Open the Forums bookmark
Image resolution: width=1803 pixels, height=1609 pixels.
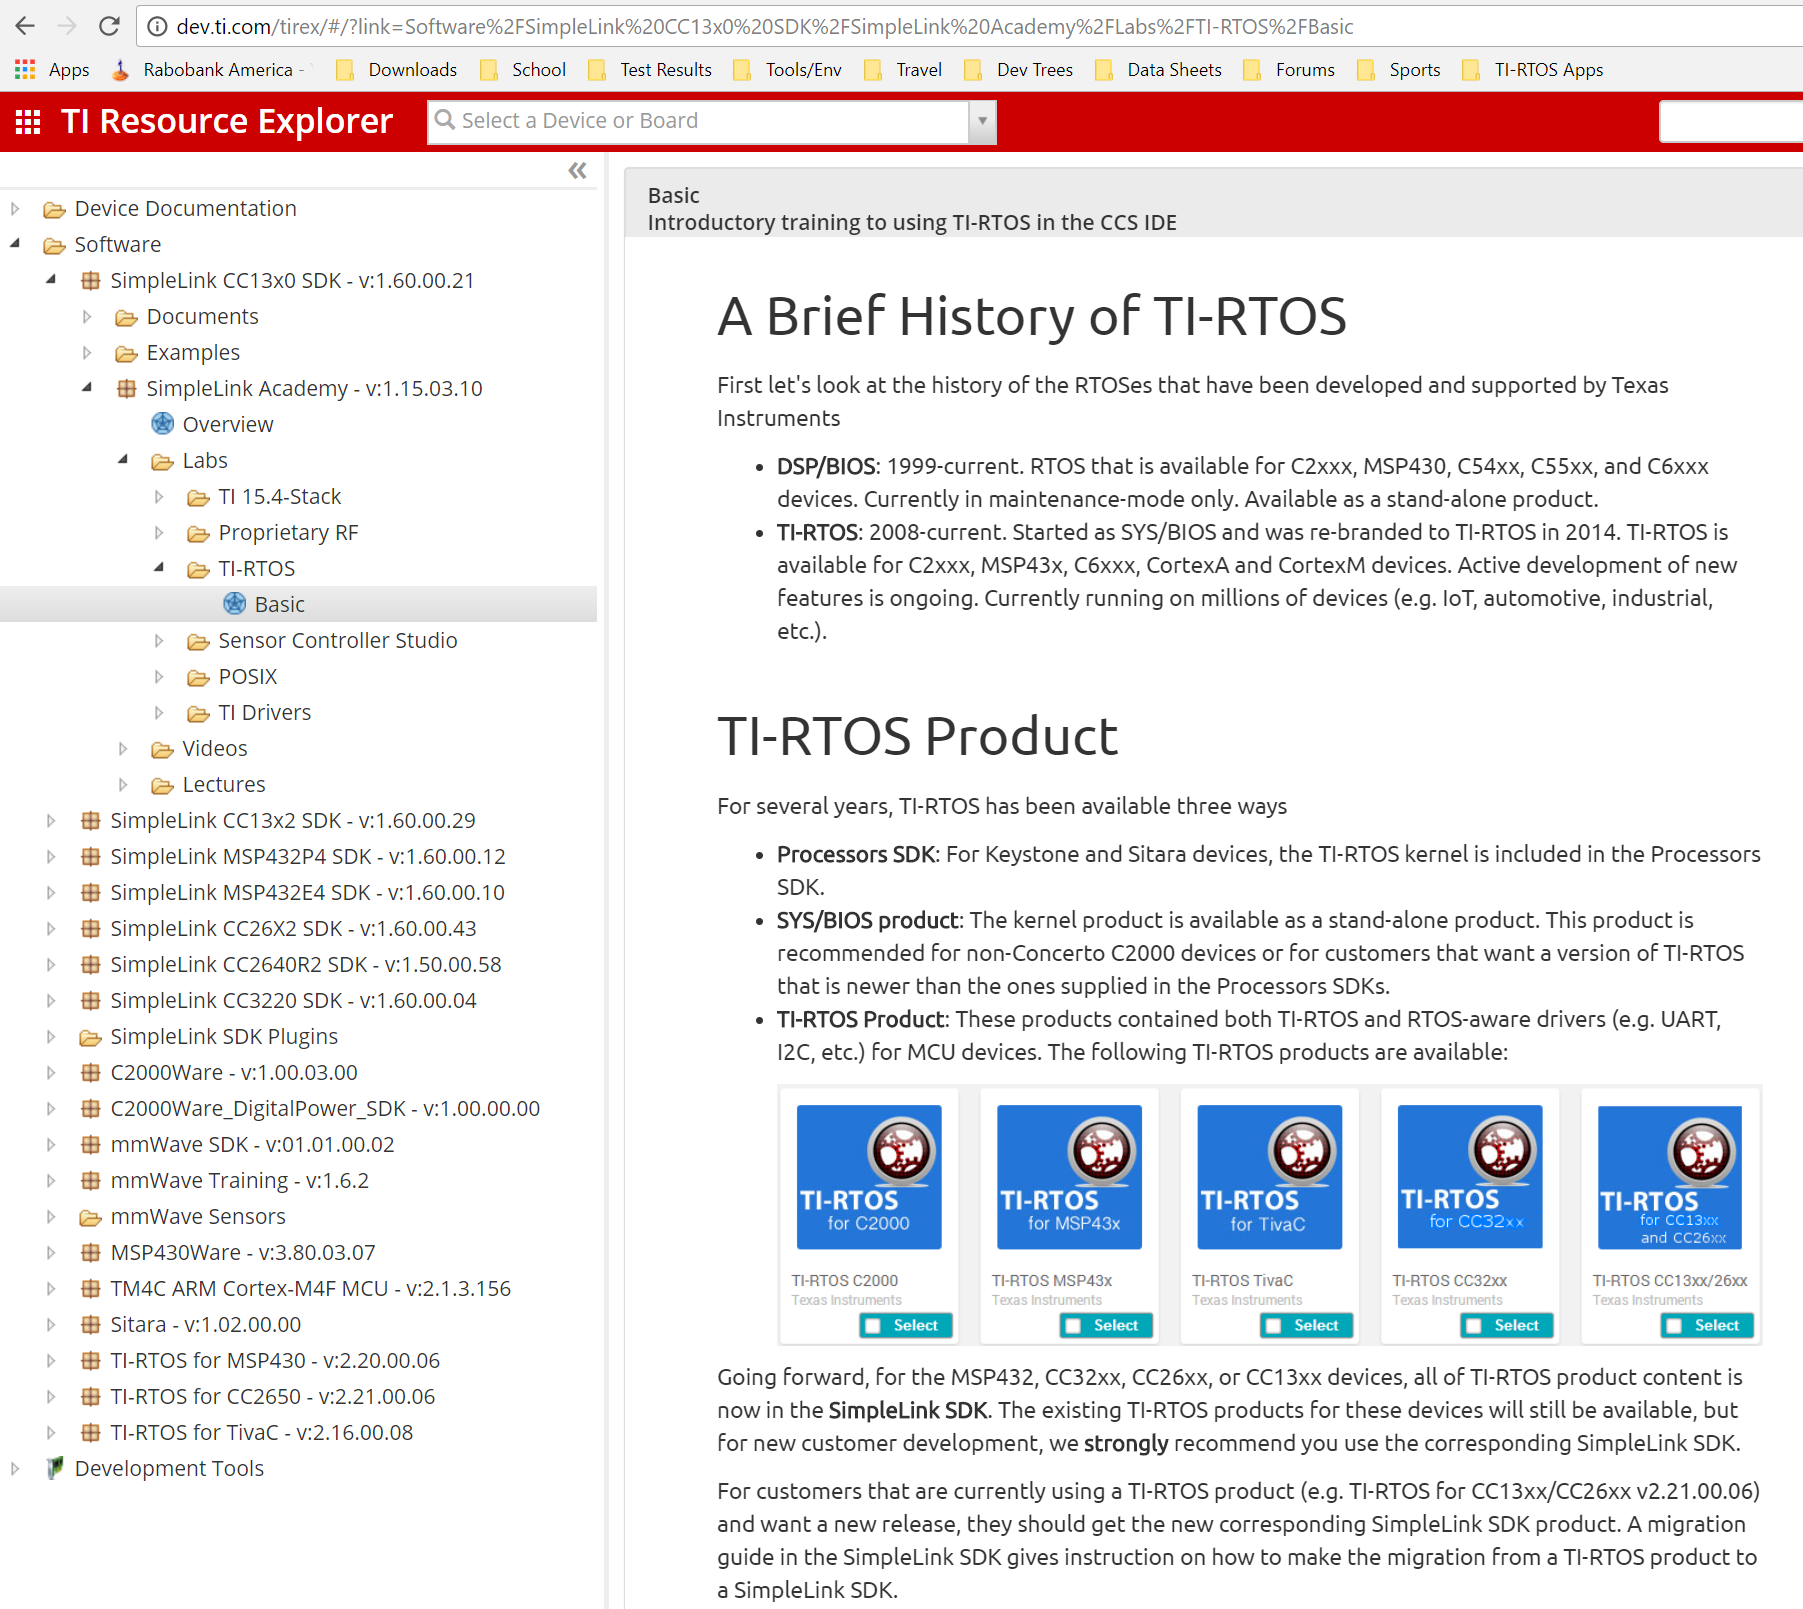1290,69
